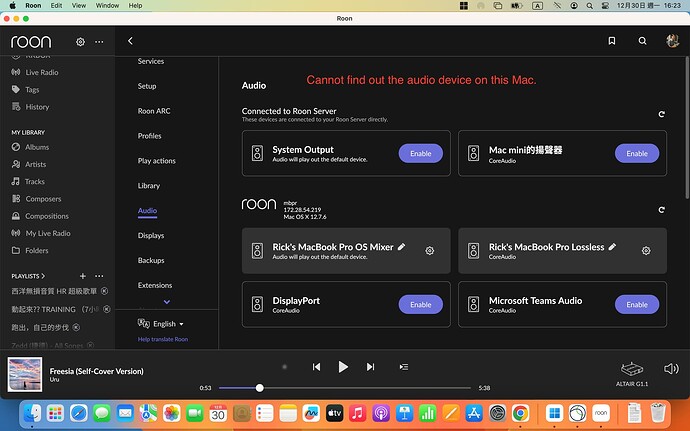Open the Edit menu in menu bar
The height and width of the screenshot is (431, 690).
[56, 5]
